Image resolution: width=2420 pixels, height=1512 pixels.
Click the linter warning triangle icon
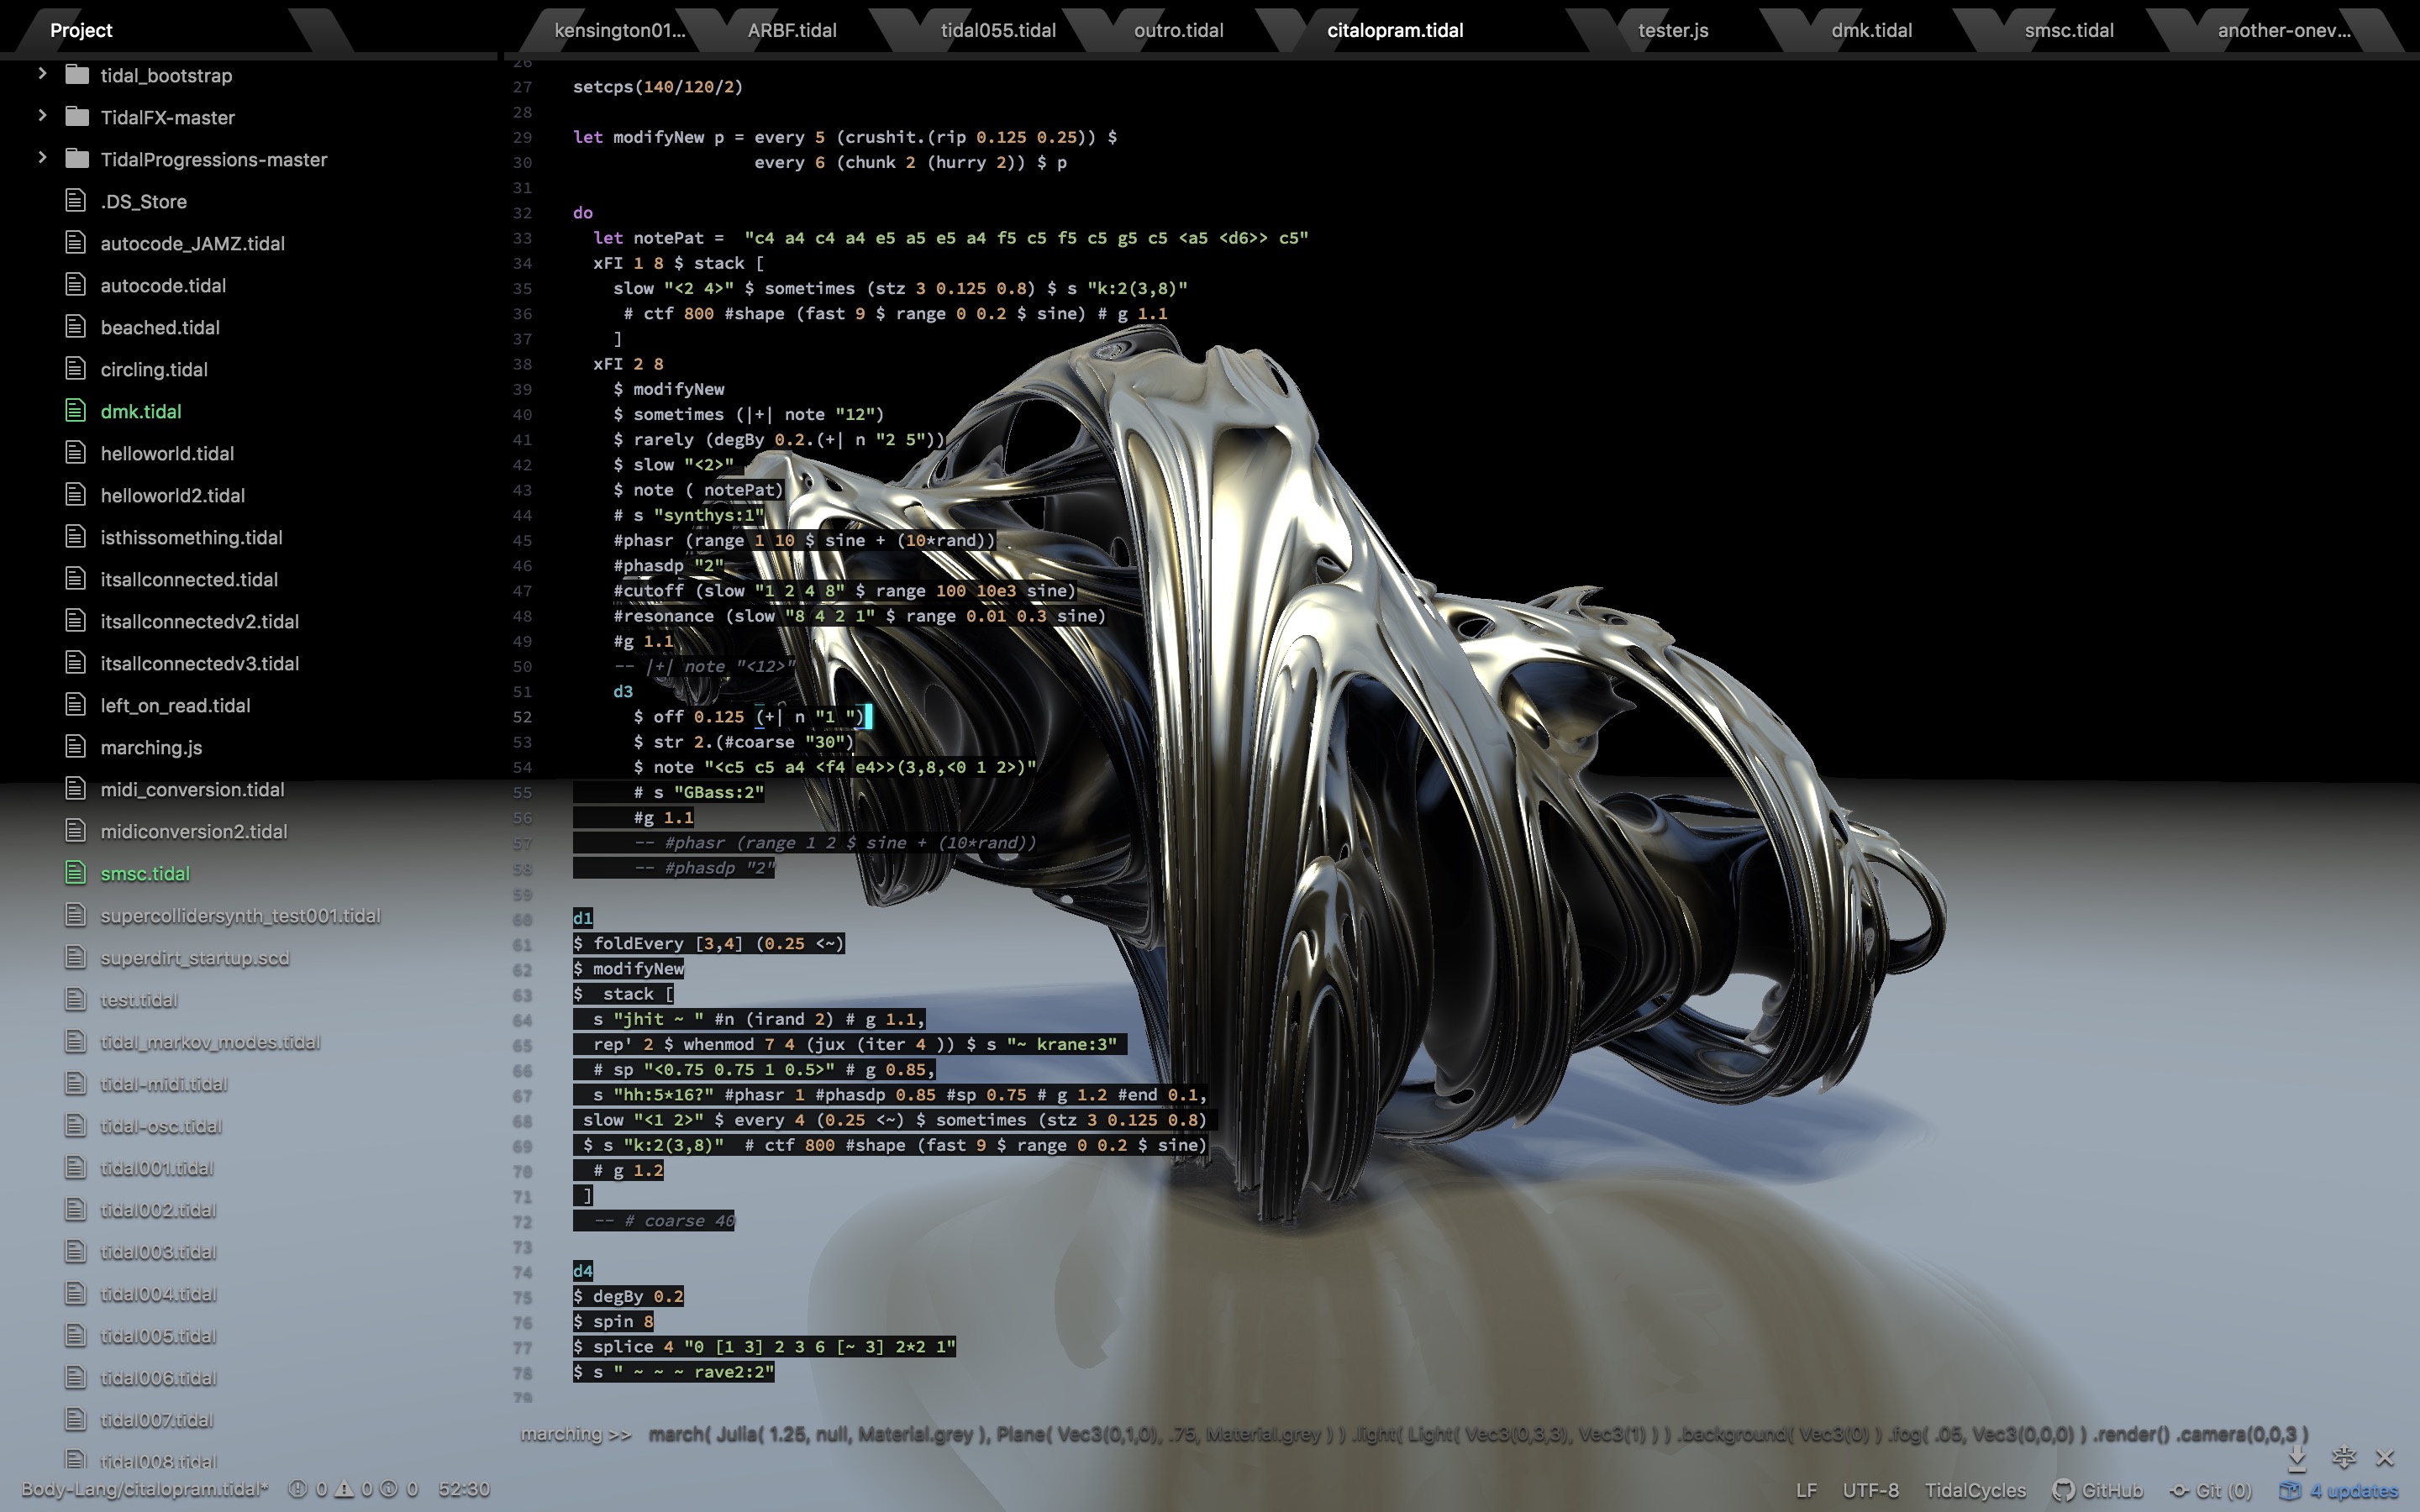[x=344, y=1489]
